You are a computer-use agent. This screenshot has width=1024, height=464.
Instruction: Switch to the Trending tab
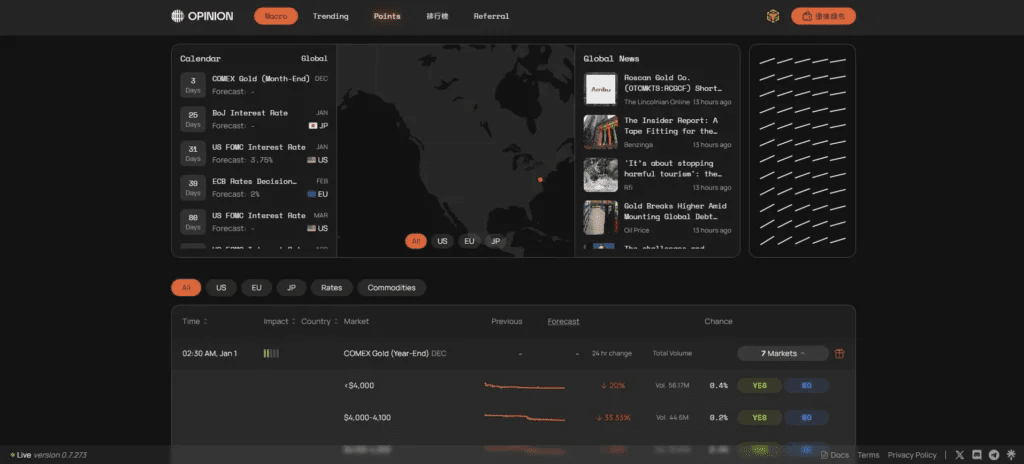[x=330, y=16]
